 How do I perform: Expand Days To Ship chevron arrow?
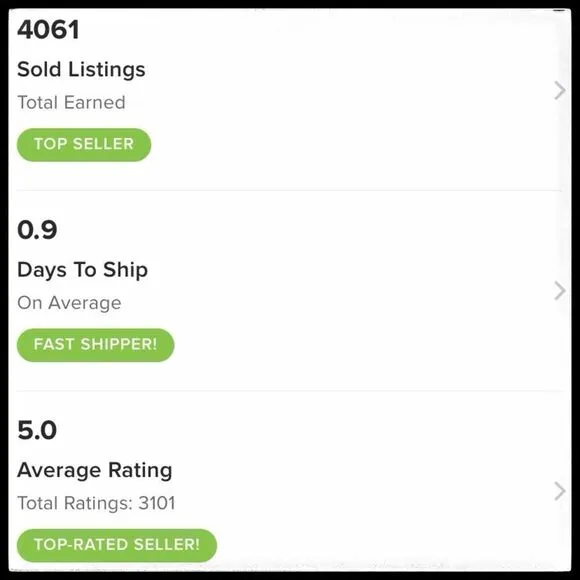(x=560, y=291)
